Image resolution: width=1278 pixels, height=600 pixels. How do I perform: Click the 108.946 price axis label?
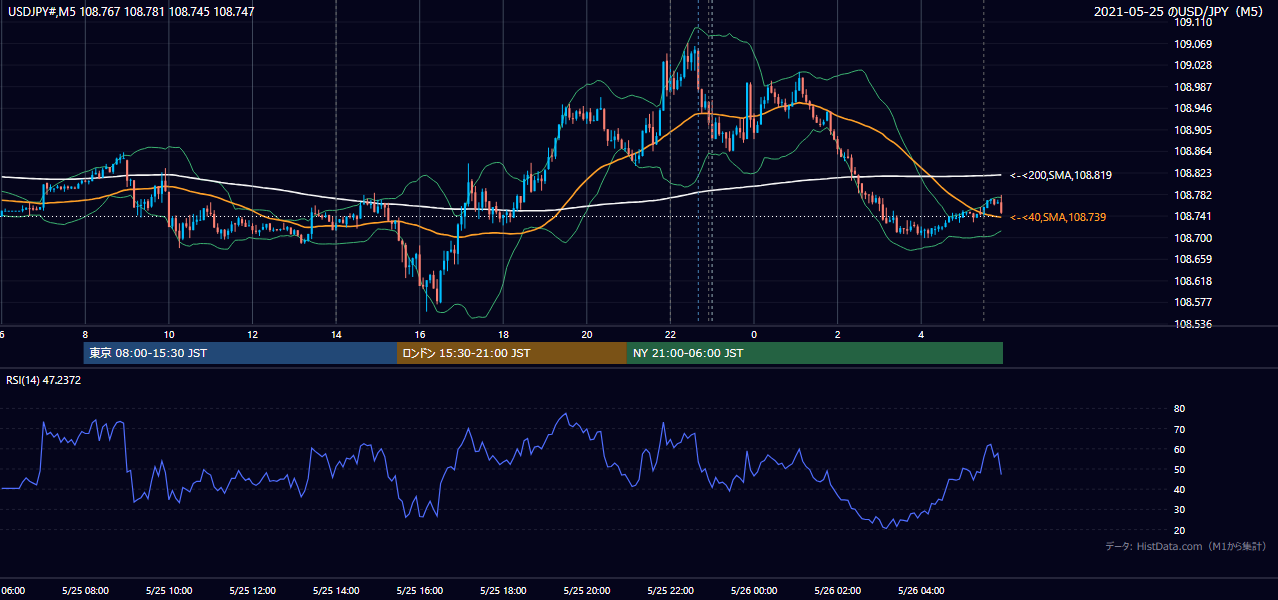coord(1194,109)
